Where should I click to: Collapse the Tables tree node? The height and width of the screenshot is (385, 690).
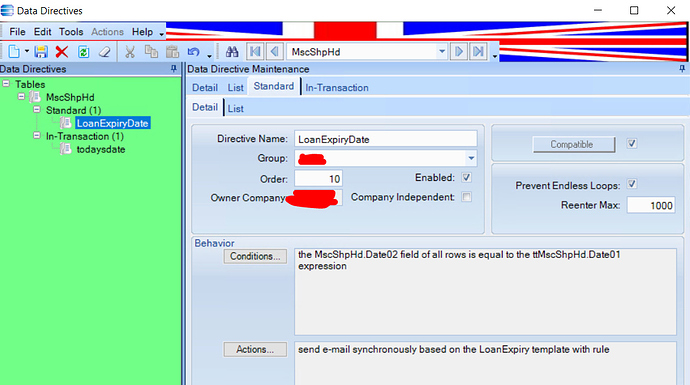(x=6, y=84)
